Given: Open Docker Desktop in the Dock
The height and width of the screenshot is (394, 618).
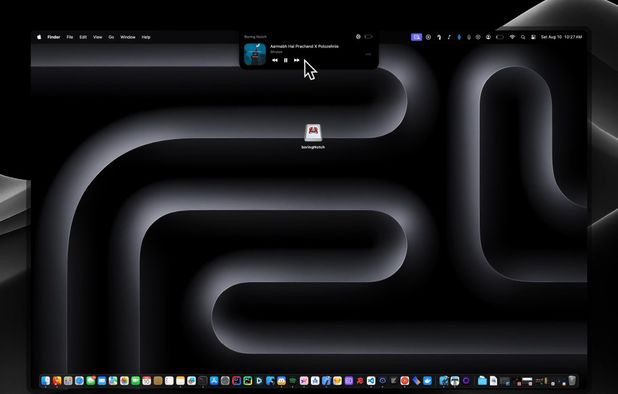Looking at the screenshot, I should (427, 381).
